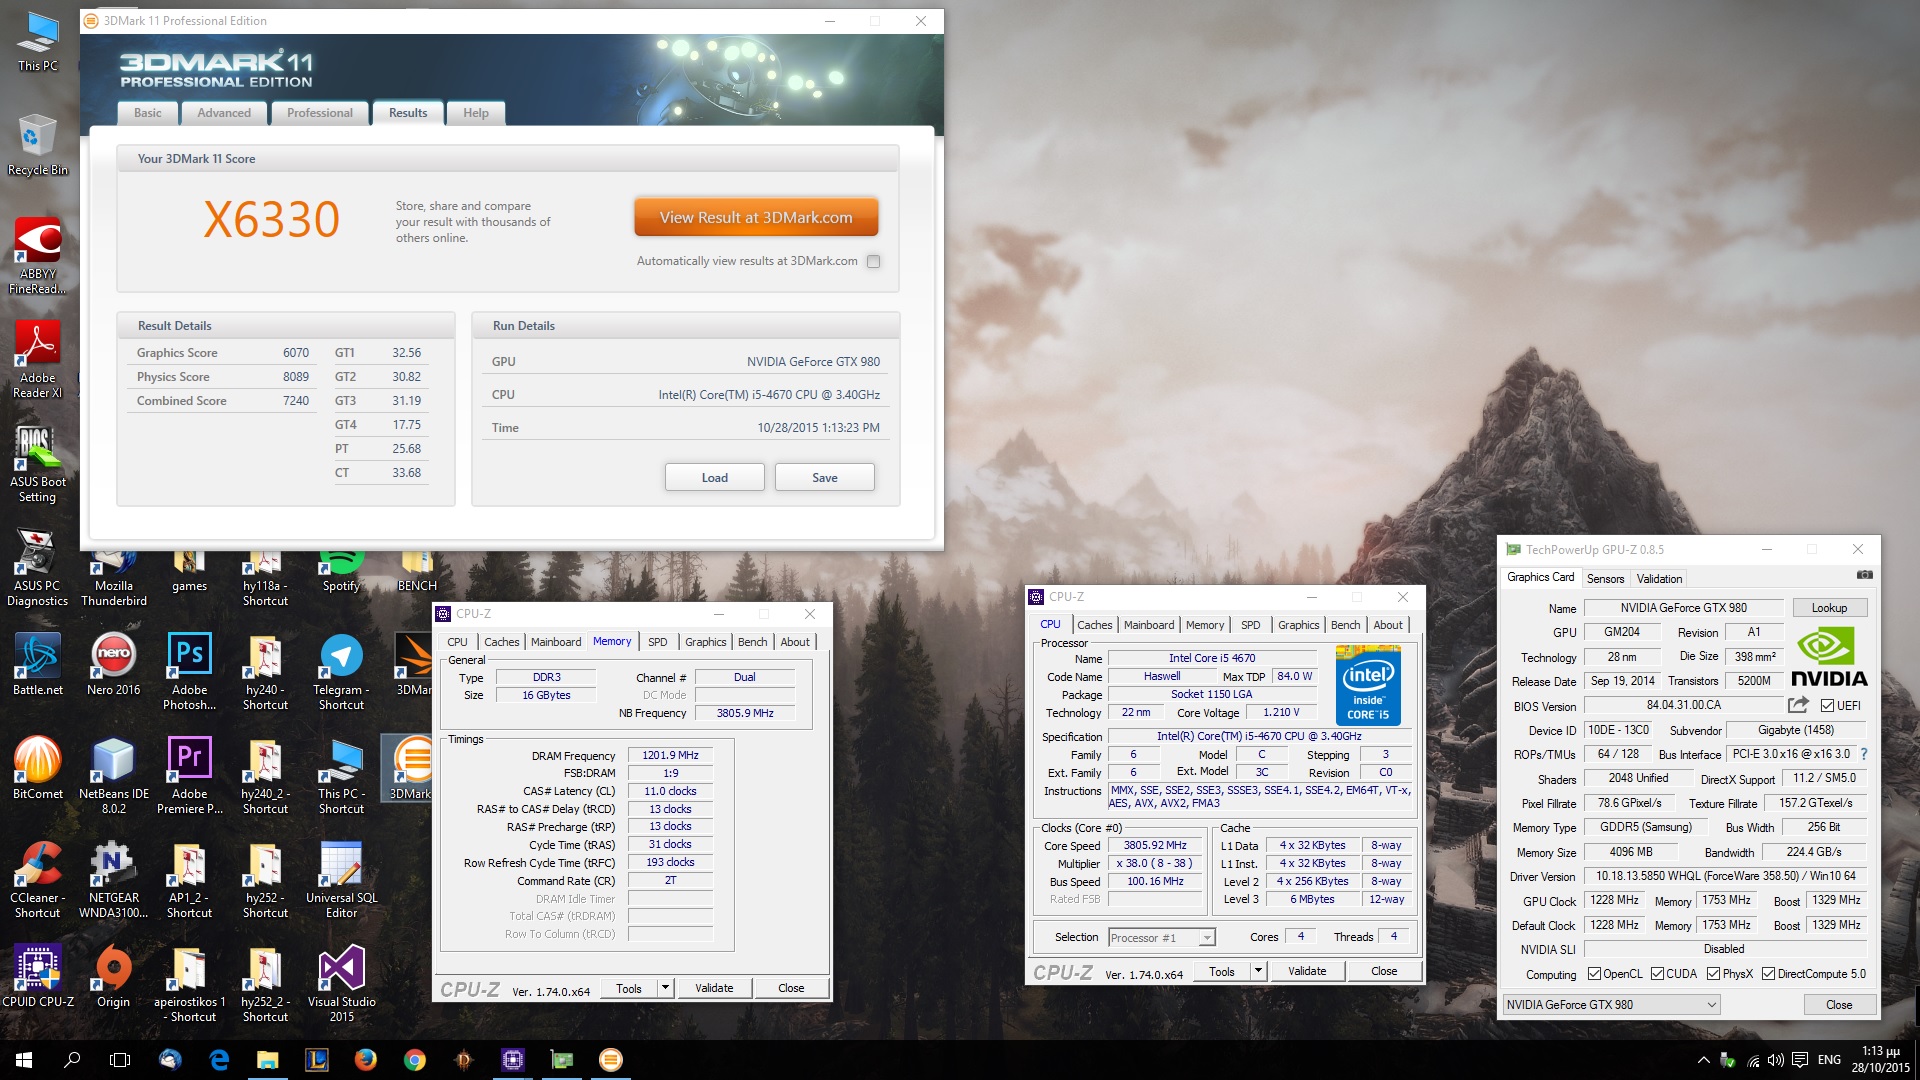Click the GPU-Z screenshot camera icon

pyautogui.click(x=1865, y=575)
